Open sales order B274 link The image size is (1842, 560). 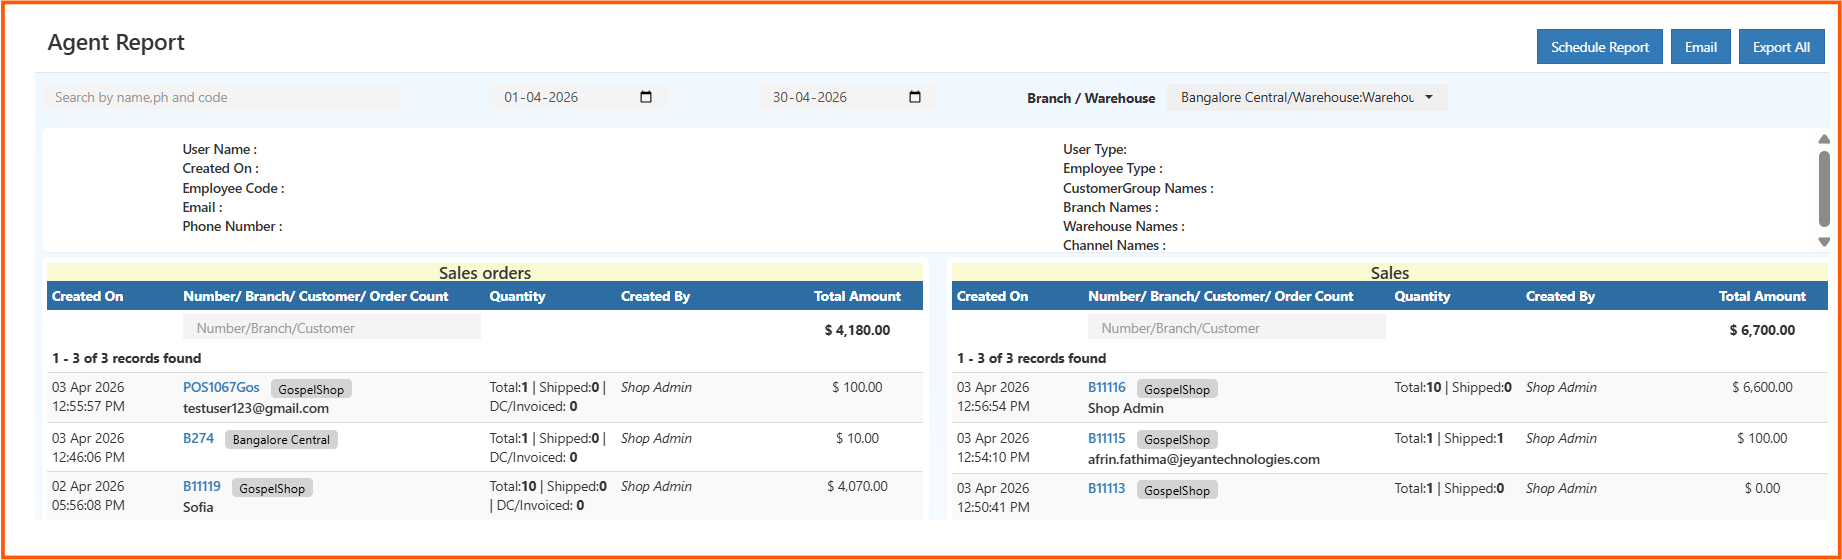click(198, 438)
